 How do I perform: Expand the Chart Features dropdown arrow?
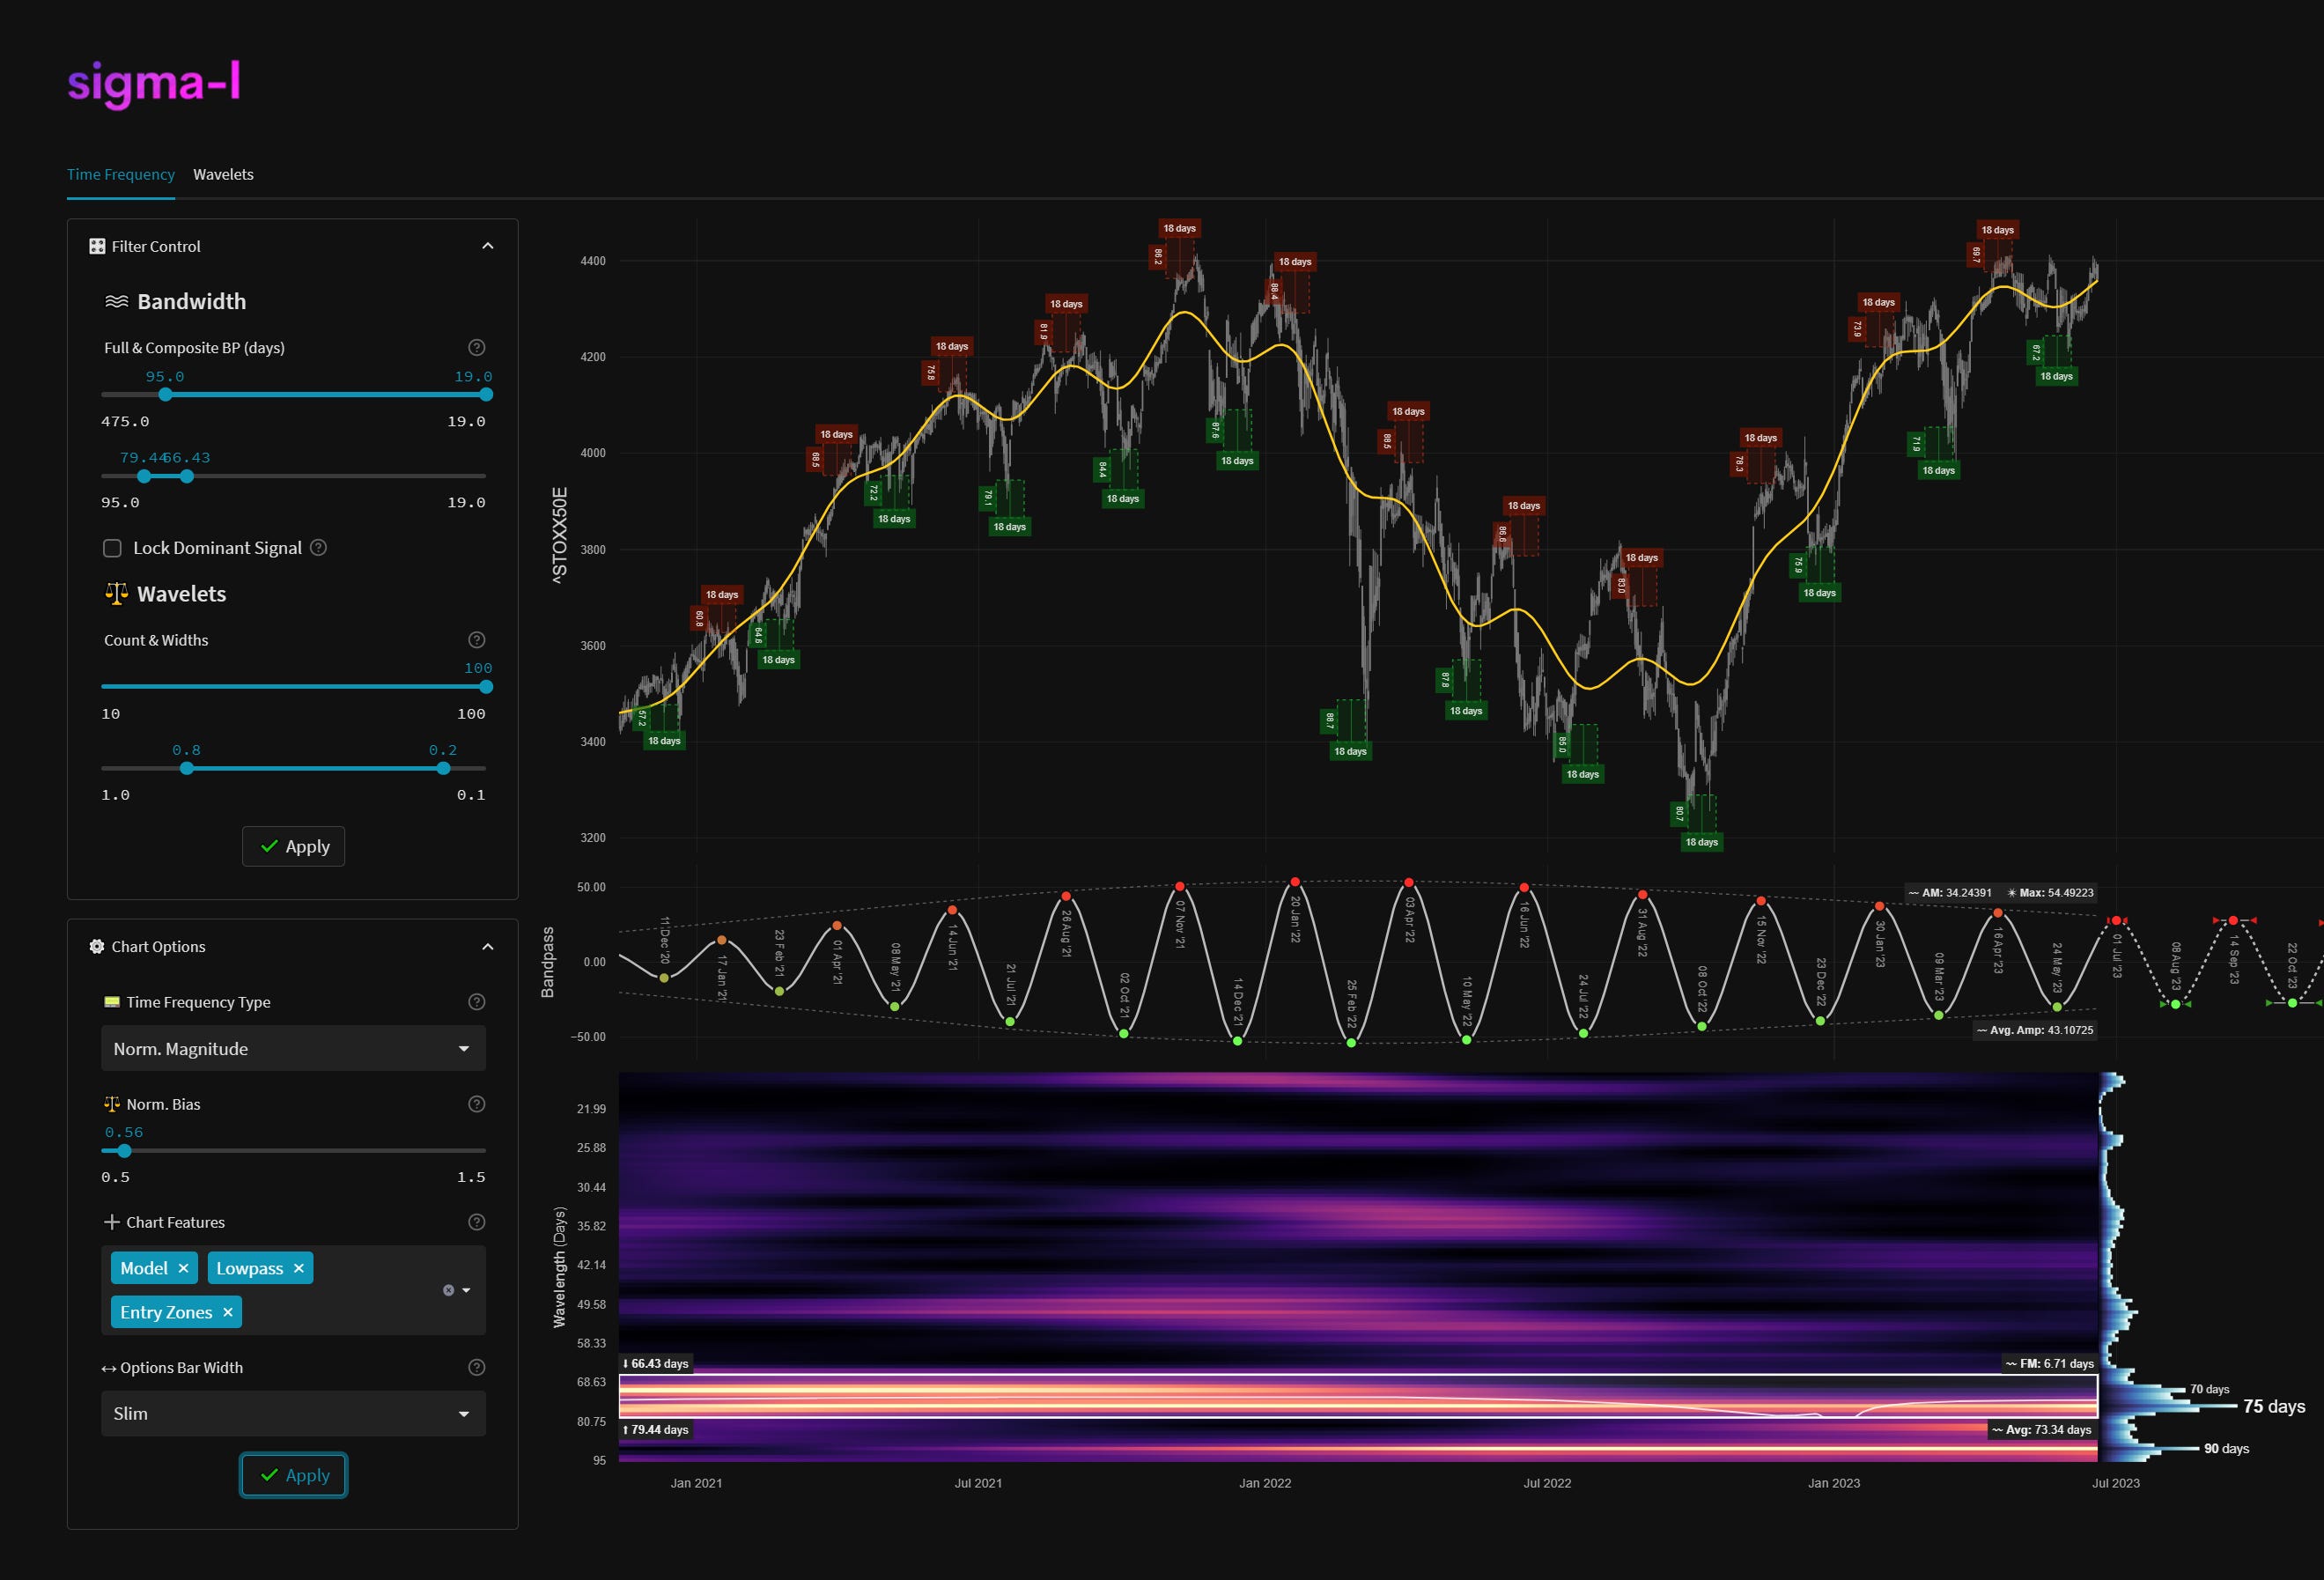(x=466, y=1290)
